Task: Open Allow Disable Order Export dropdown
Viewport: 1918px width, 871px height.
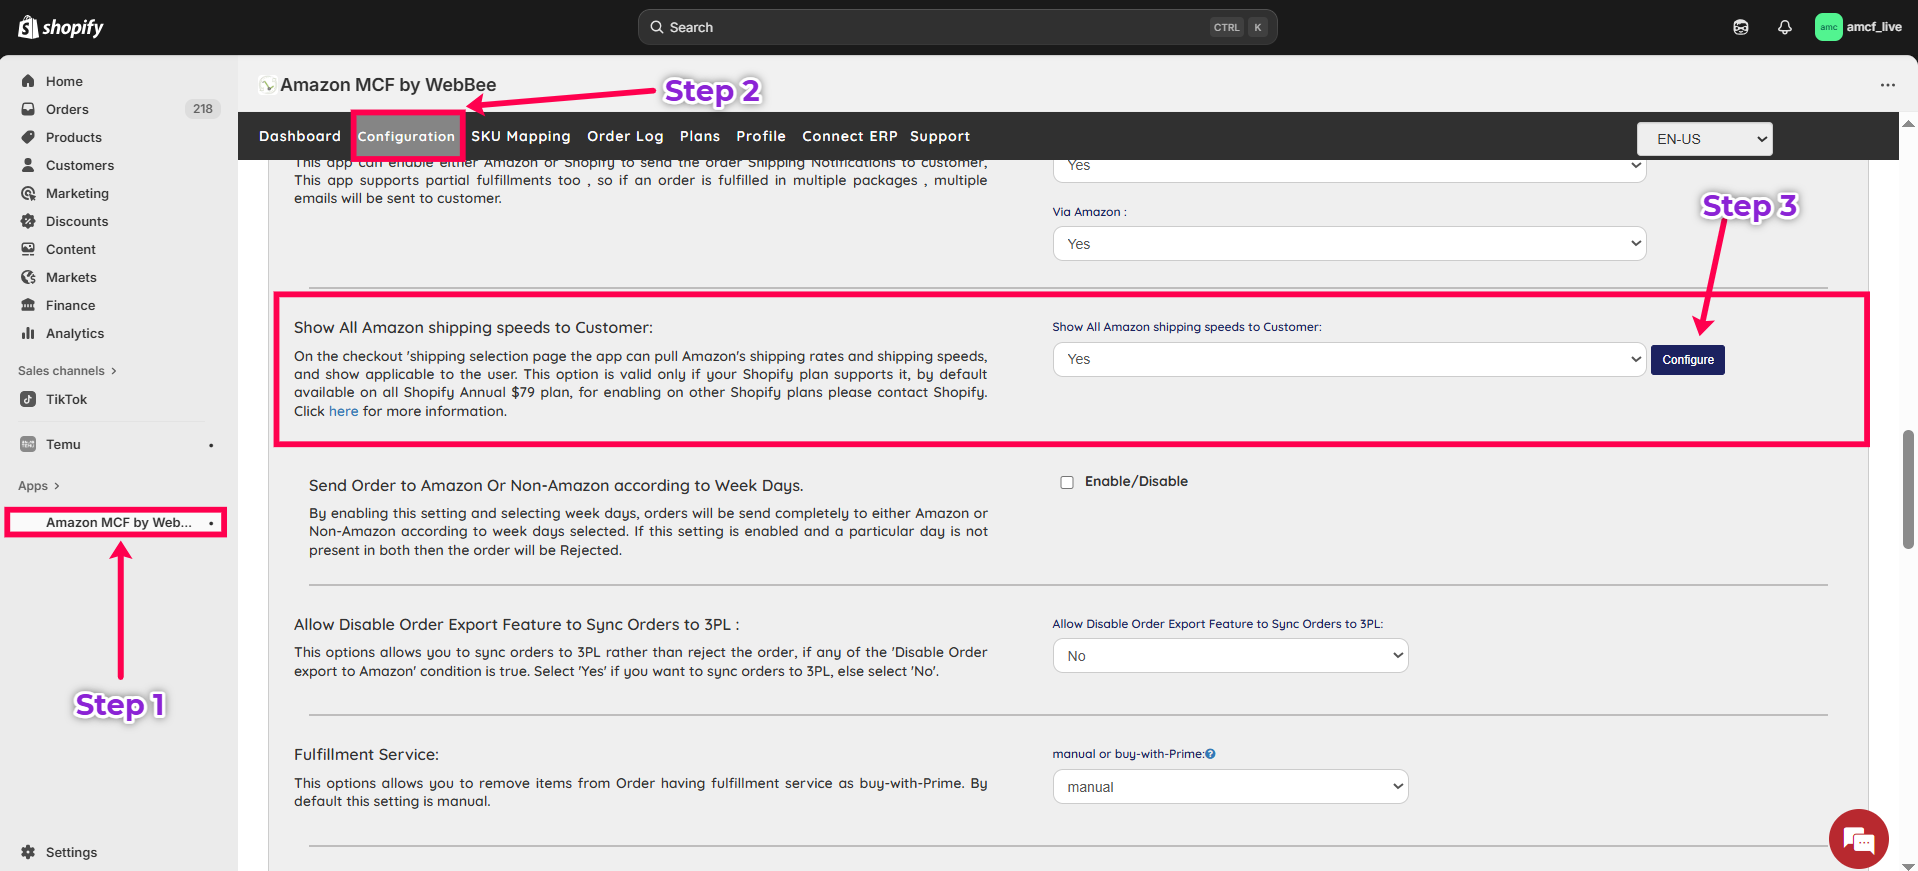Action: coord(1230,656)
